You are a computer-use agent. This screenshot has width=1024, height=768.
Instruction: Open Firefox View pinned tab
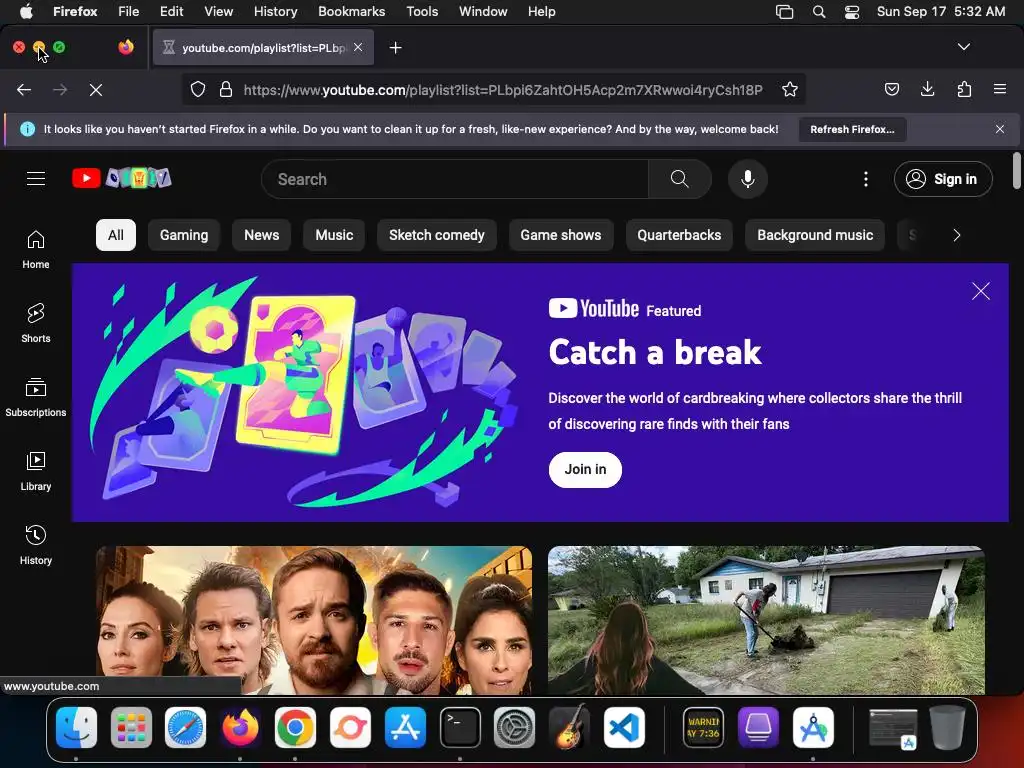126,47
